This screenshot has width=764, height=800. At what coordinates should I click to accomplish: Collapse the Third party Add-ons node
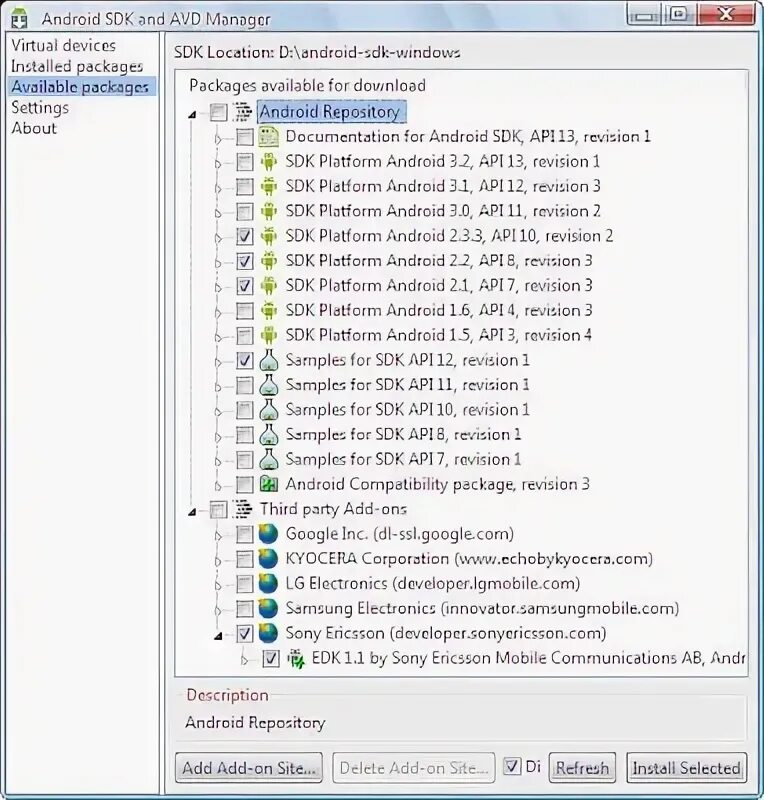[x=192, y=512]
